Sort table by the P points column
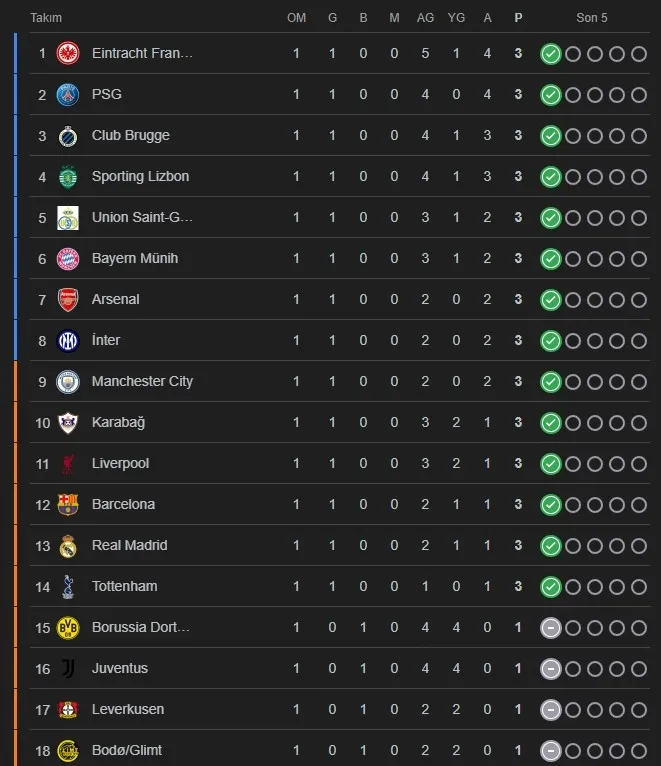 point(518,18)
